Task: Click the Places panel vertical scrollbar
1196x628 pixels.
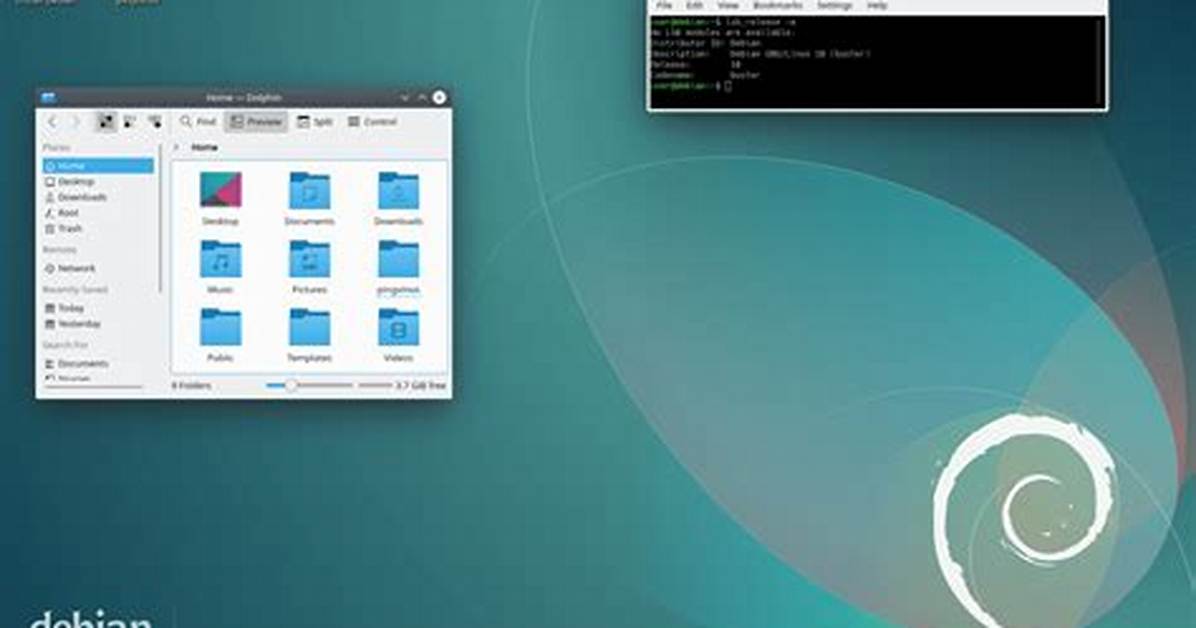Action: coord(161,217)
